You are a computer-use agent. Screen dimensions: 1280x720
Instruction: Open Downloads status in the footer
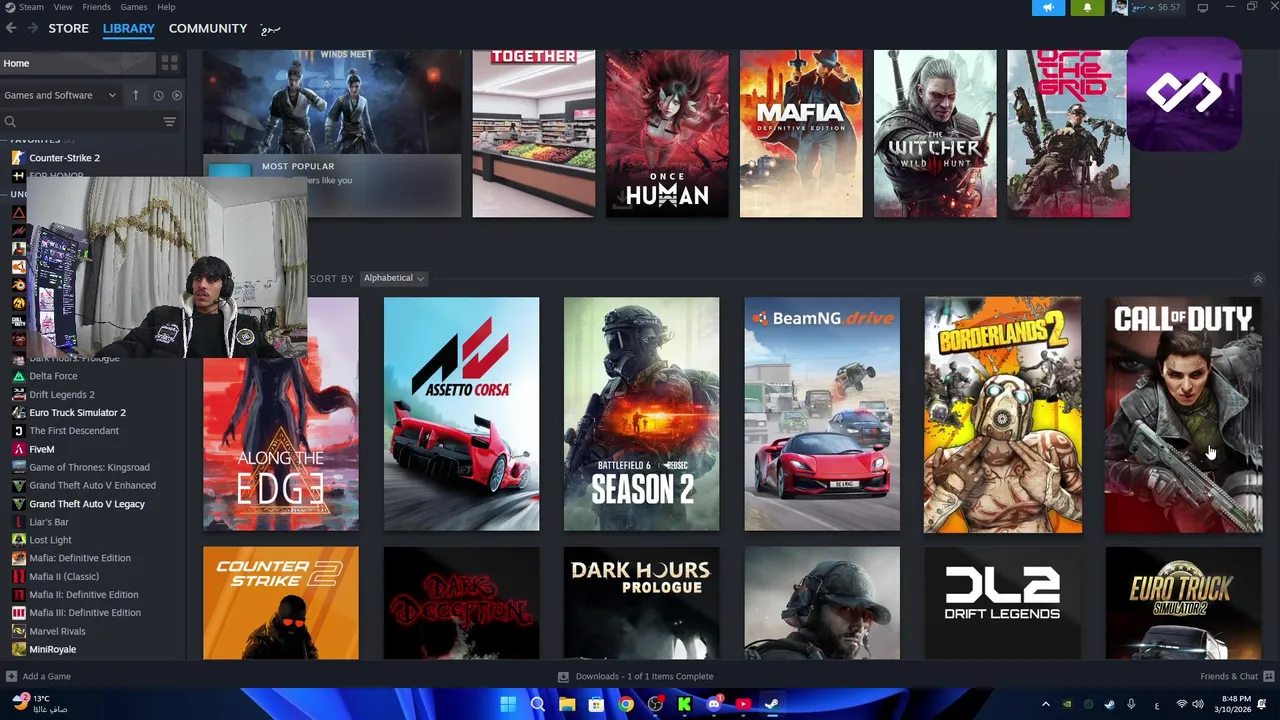(x=635, y=676)
